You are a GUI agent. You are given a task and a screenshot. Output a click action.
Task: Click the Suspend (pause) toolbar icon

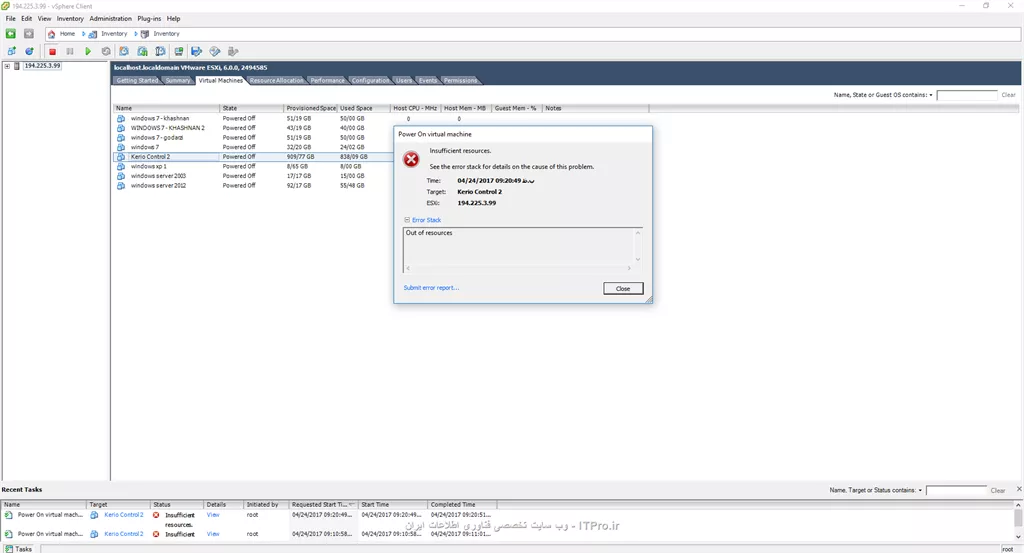pyautogui.click(x=70, y=51)
